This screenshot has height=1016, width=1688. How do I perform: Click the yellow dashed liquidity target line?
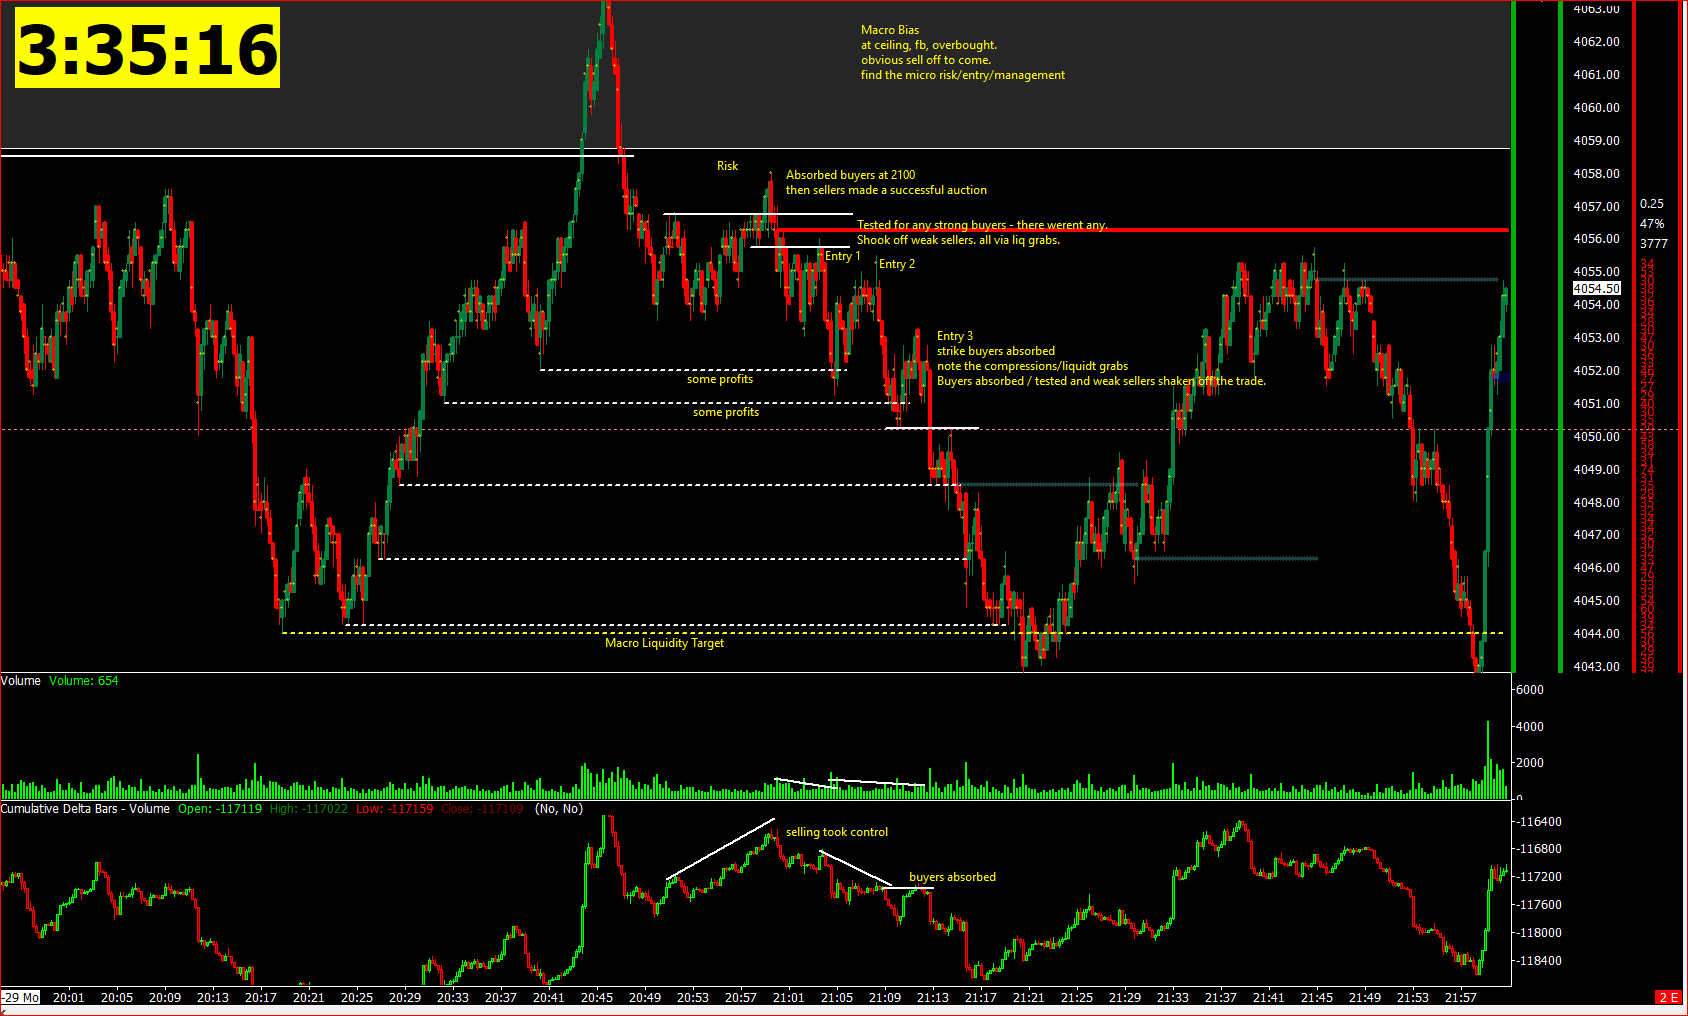[x=892, y=633]
